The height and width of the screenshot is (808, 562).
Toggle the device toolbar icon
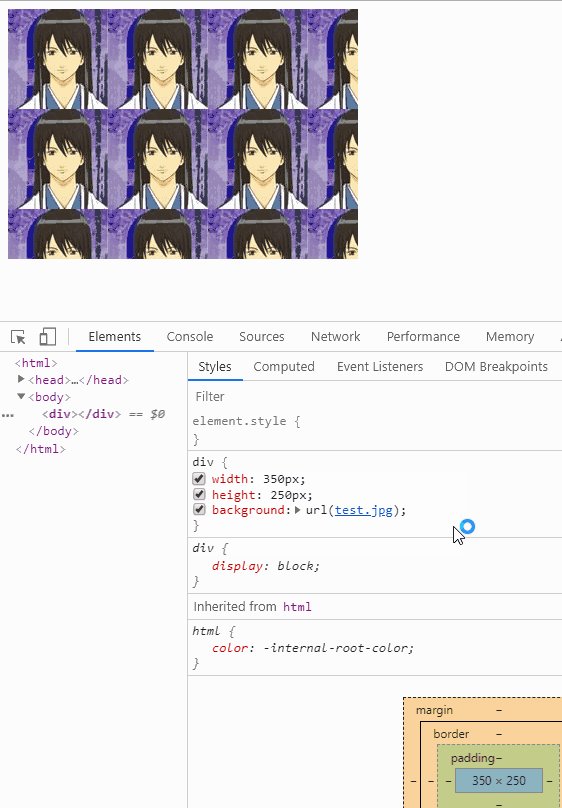point(47,336)
